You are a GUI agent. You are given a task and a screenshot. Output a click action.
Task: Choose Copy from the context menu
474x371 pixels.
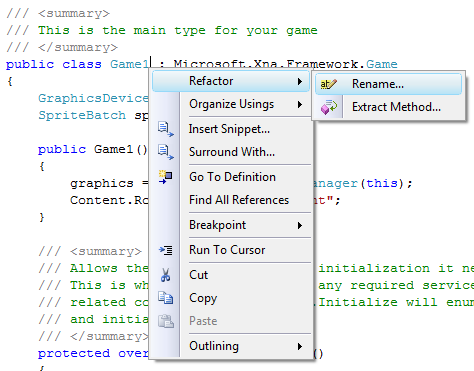231,298
